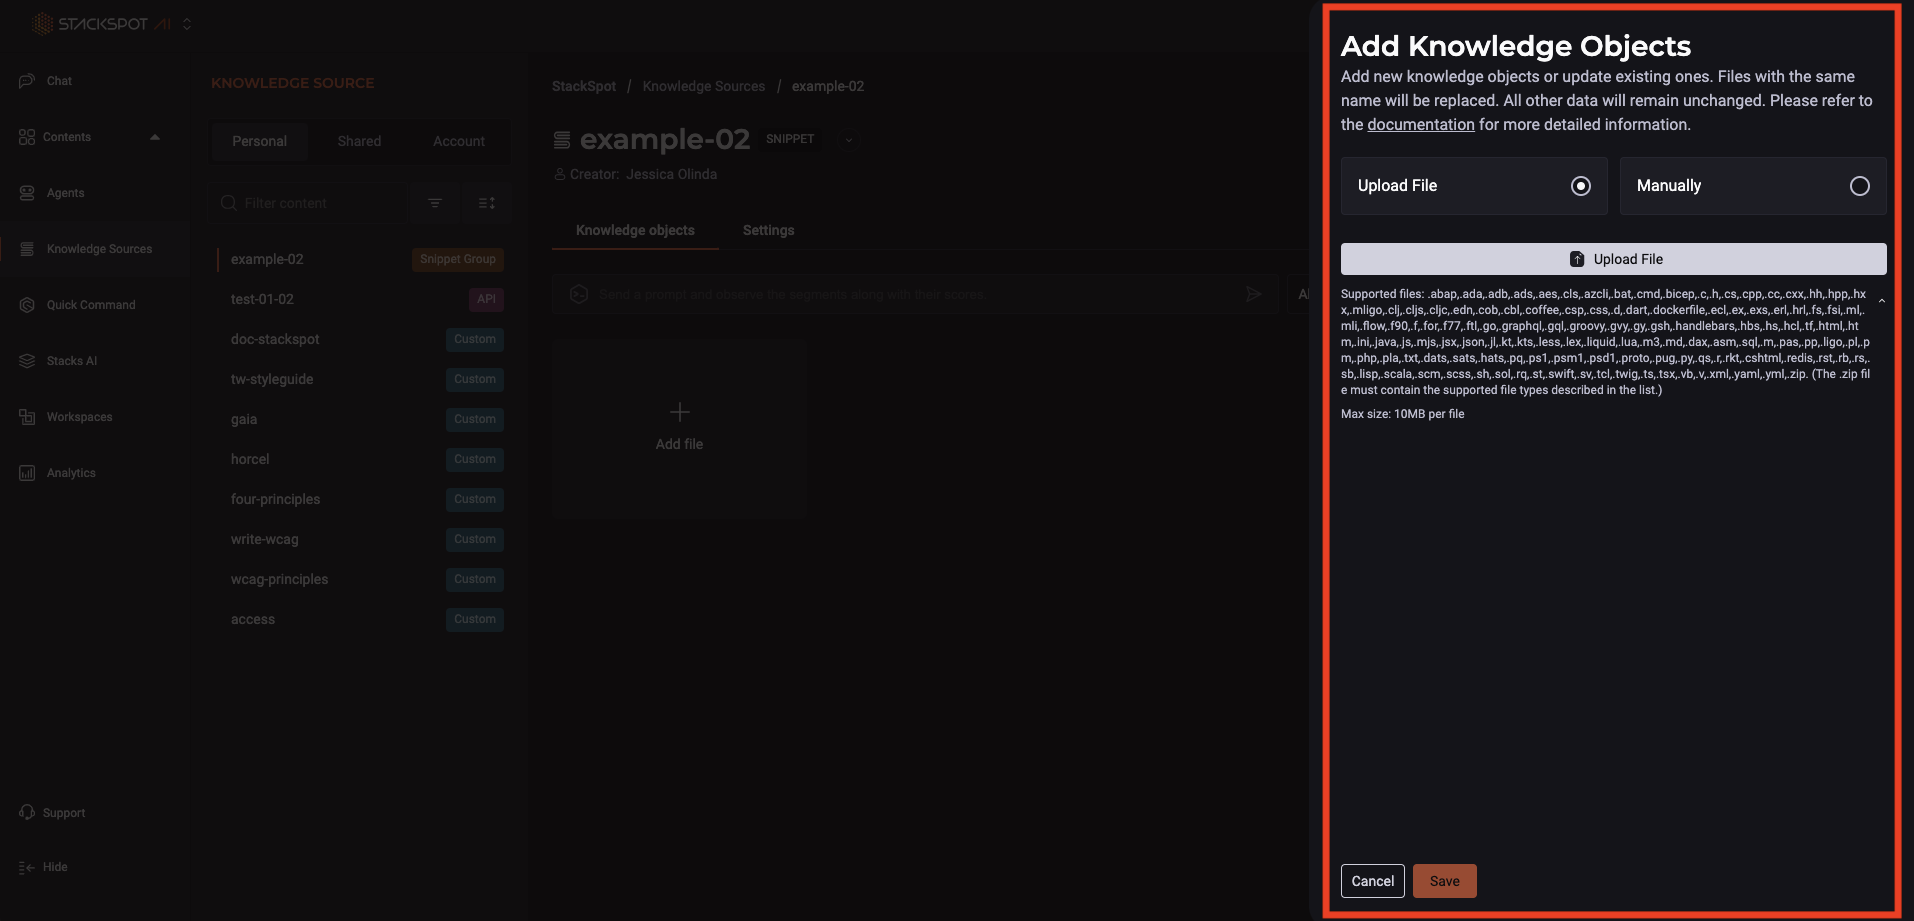Click the API badge on test-01-02

(486, 299)
